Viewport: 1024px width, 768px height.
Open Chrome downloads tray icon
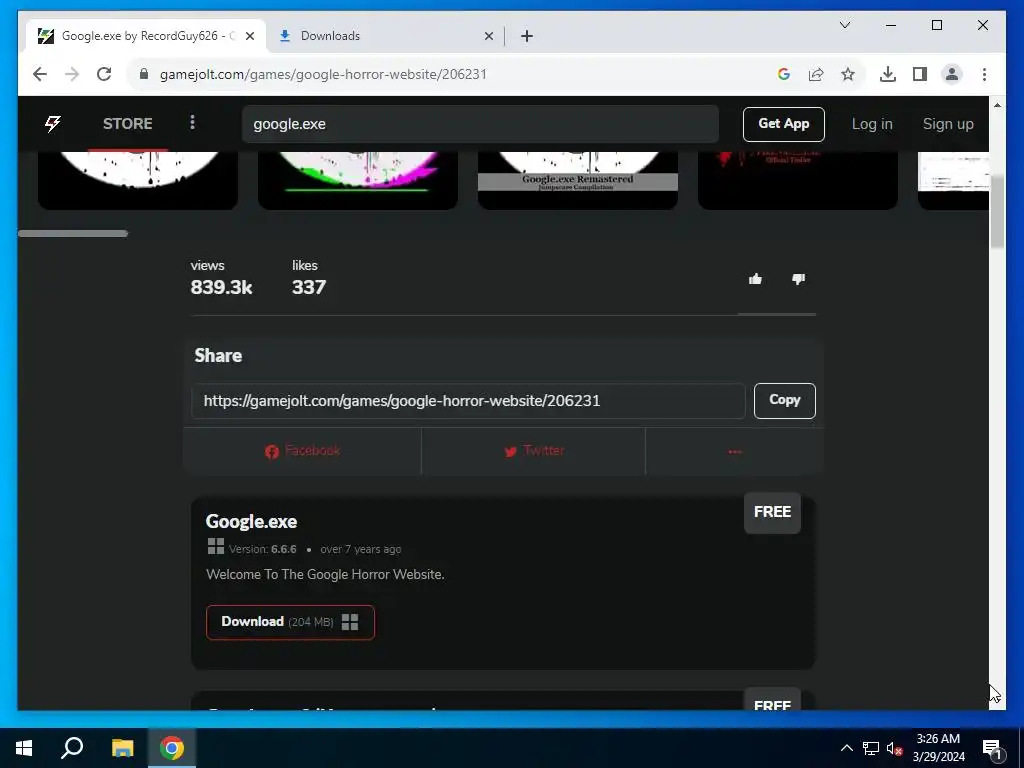(x=888, y=74)
